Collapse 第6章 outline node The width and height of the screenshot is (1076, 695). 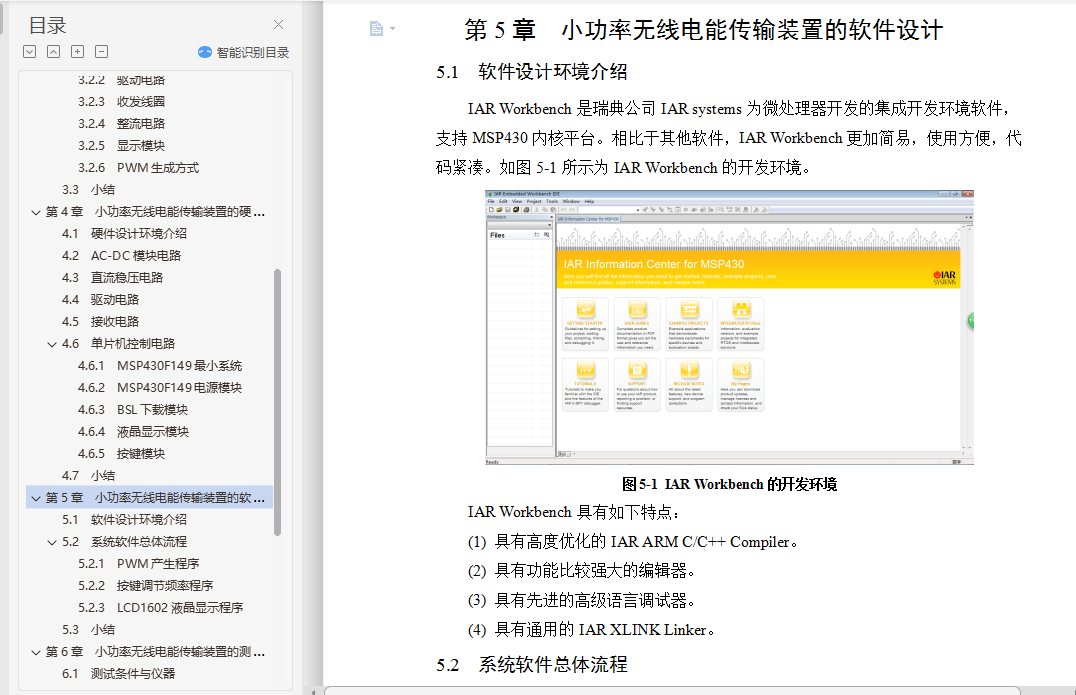(x=36, y=652)
